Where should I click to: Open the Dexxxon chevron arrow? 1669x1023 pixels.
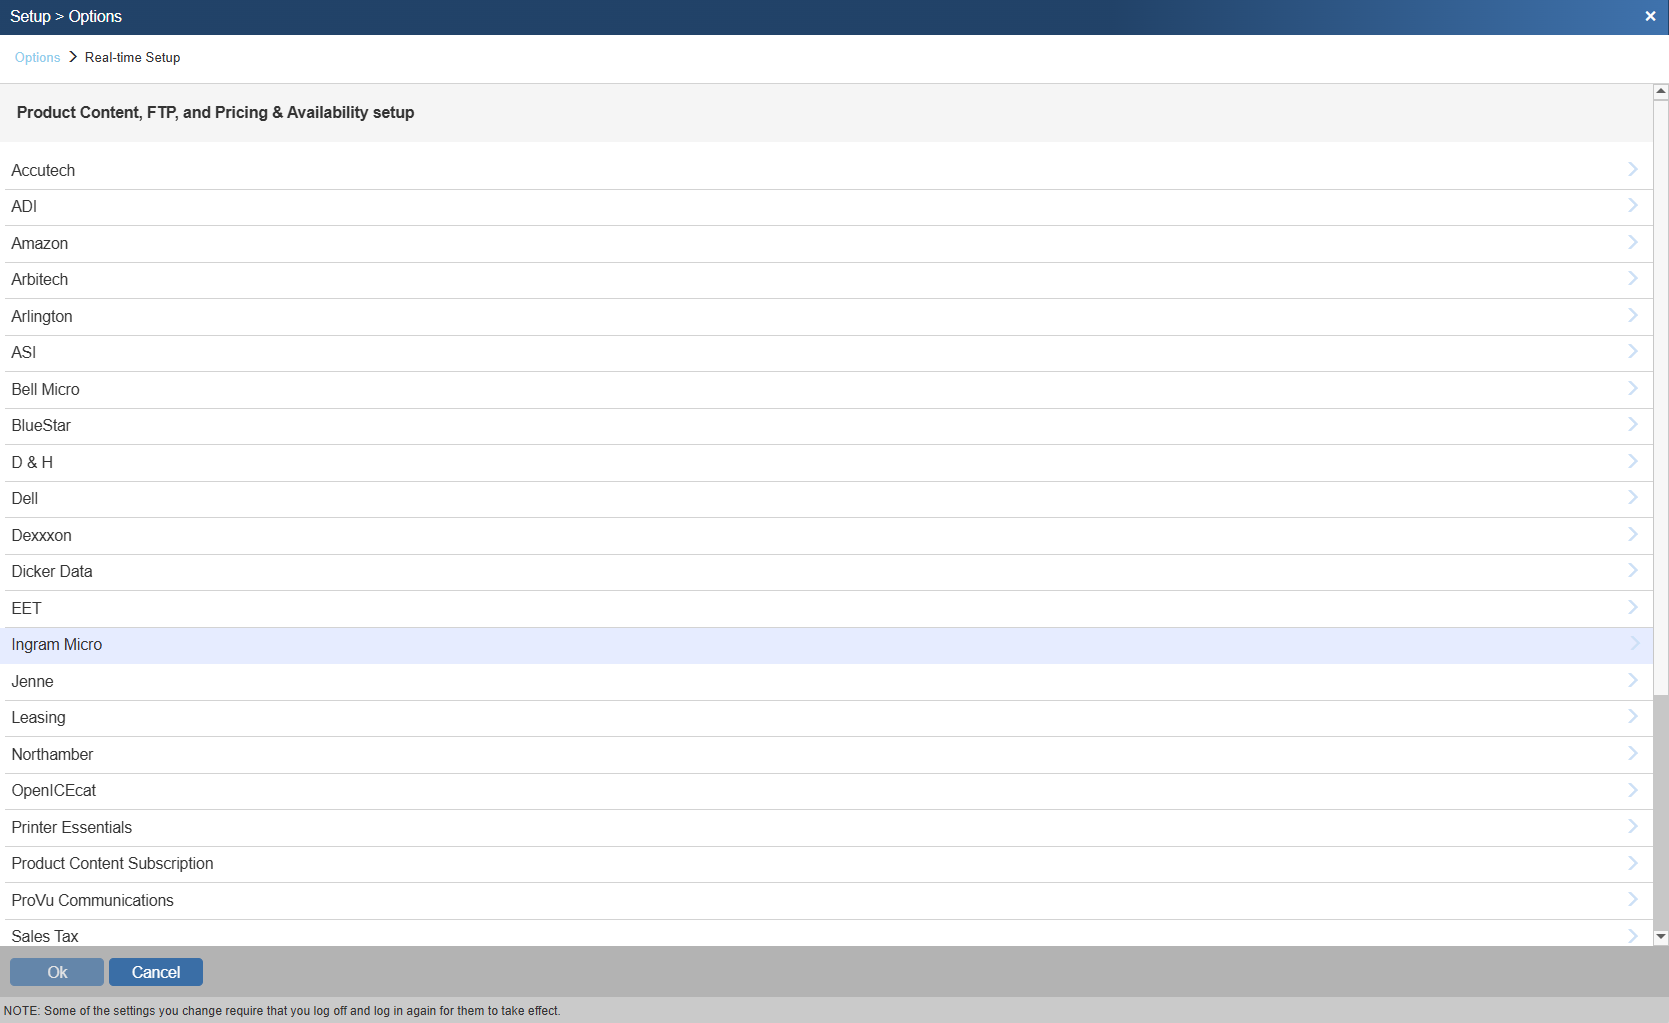pos(1632,534)
